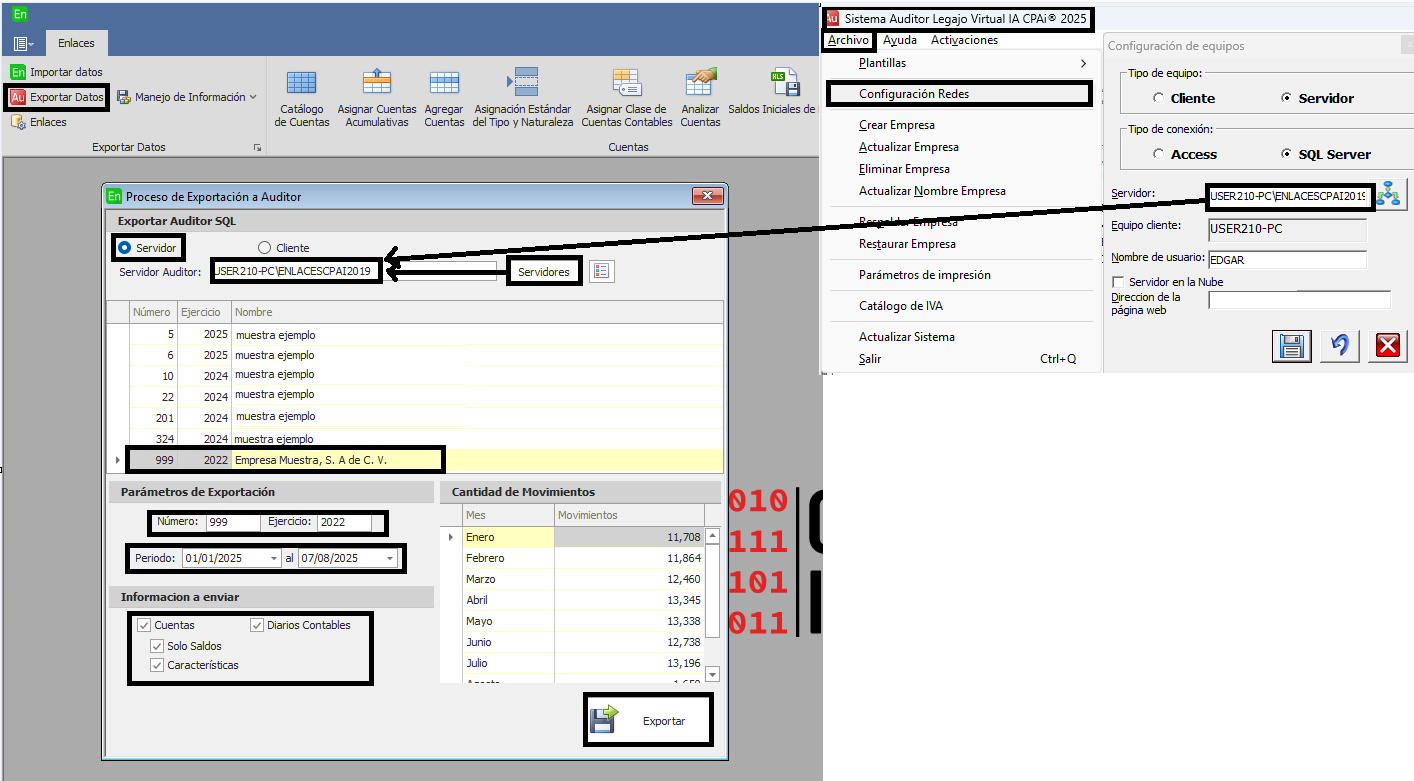The image size is (1414, 781).
Task: Click Número field showing 999
Action: [x=232, y=522]
